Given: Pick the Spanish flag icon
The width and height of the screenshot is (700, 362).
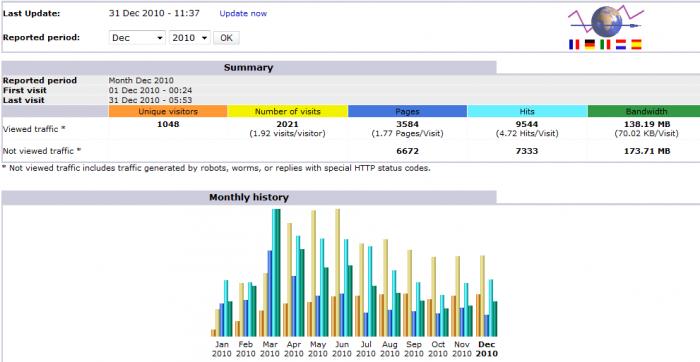Looking at the screenshot, I should click(636, 44).
